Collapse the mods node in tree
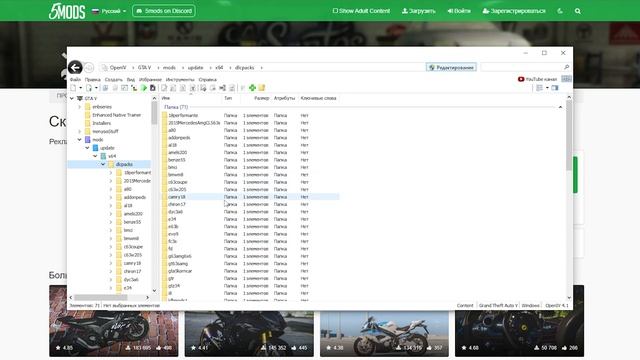This screenshot has height=360, width=640. (80, 140)
